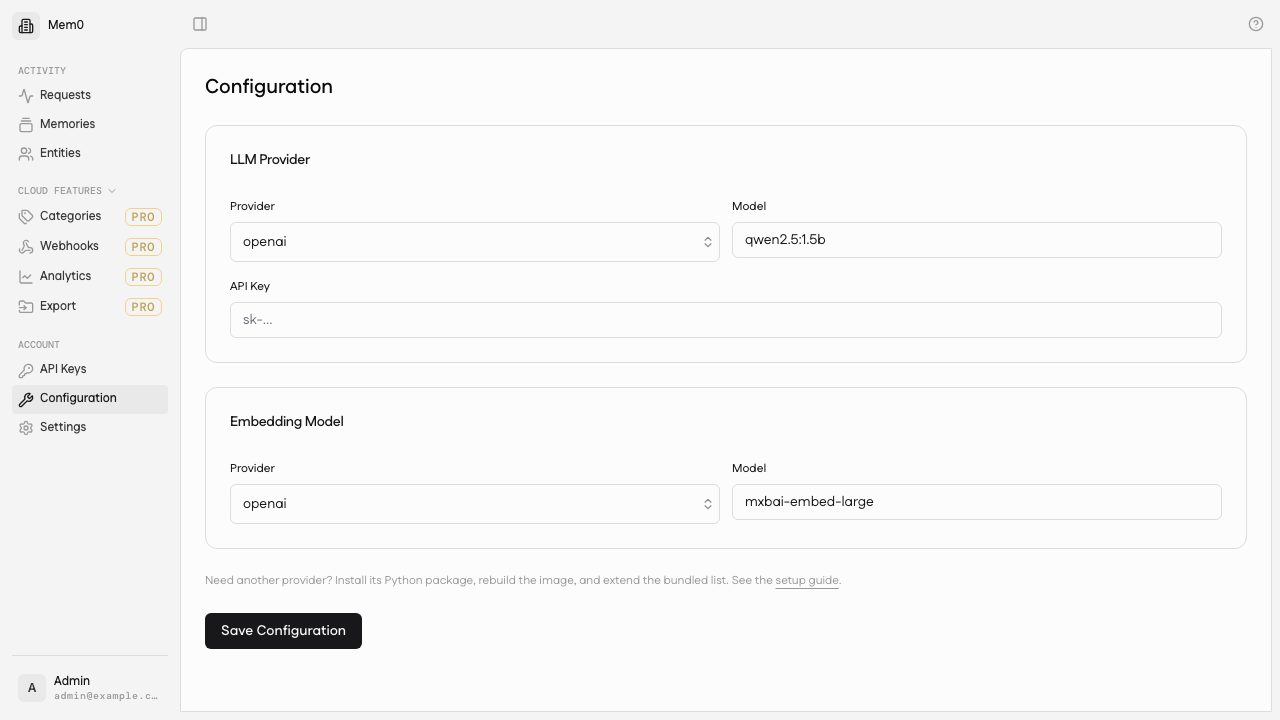This screenshot has width=1280, height=720.
Task: Go to Memories page
Action: point(90,124)
